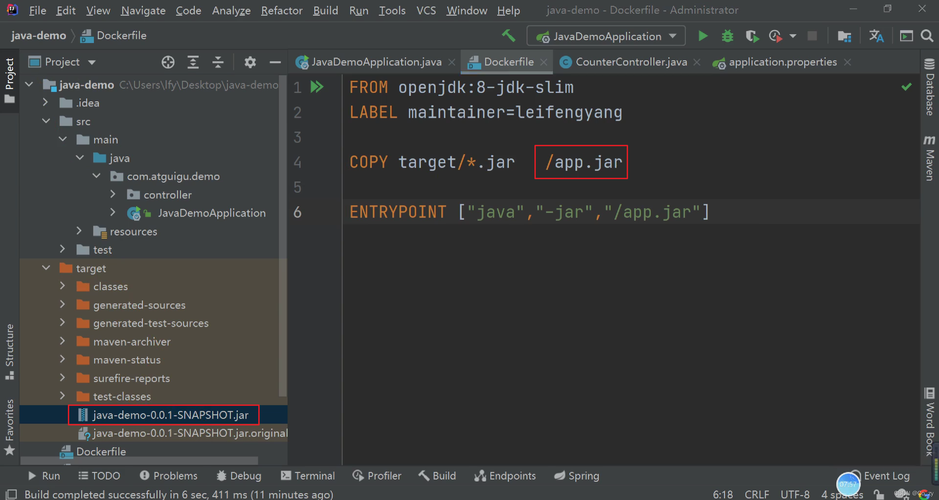
Task: Expand the controller package
Action: (113, 195)
